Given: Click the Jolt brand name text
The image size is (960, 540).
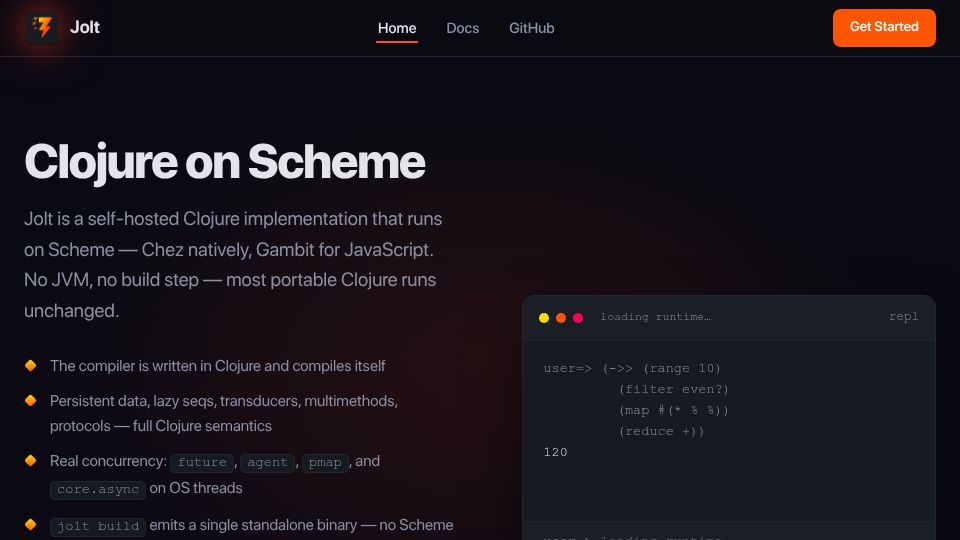Looking at the screenshot, I should tap(84, 28).
